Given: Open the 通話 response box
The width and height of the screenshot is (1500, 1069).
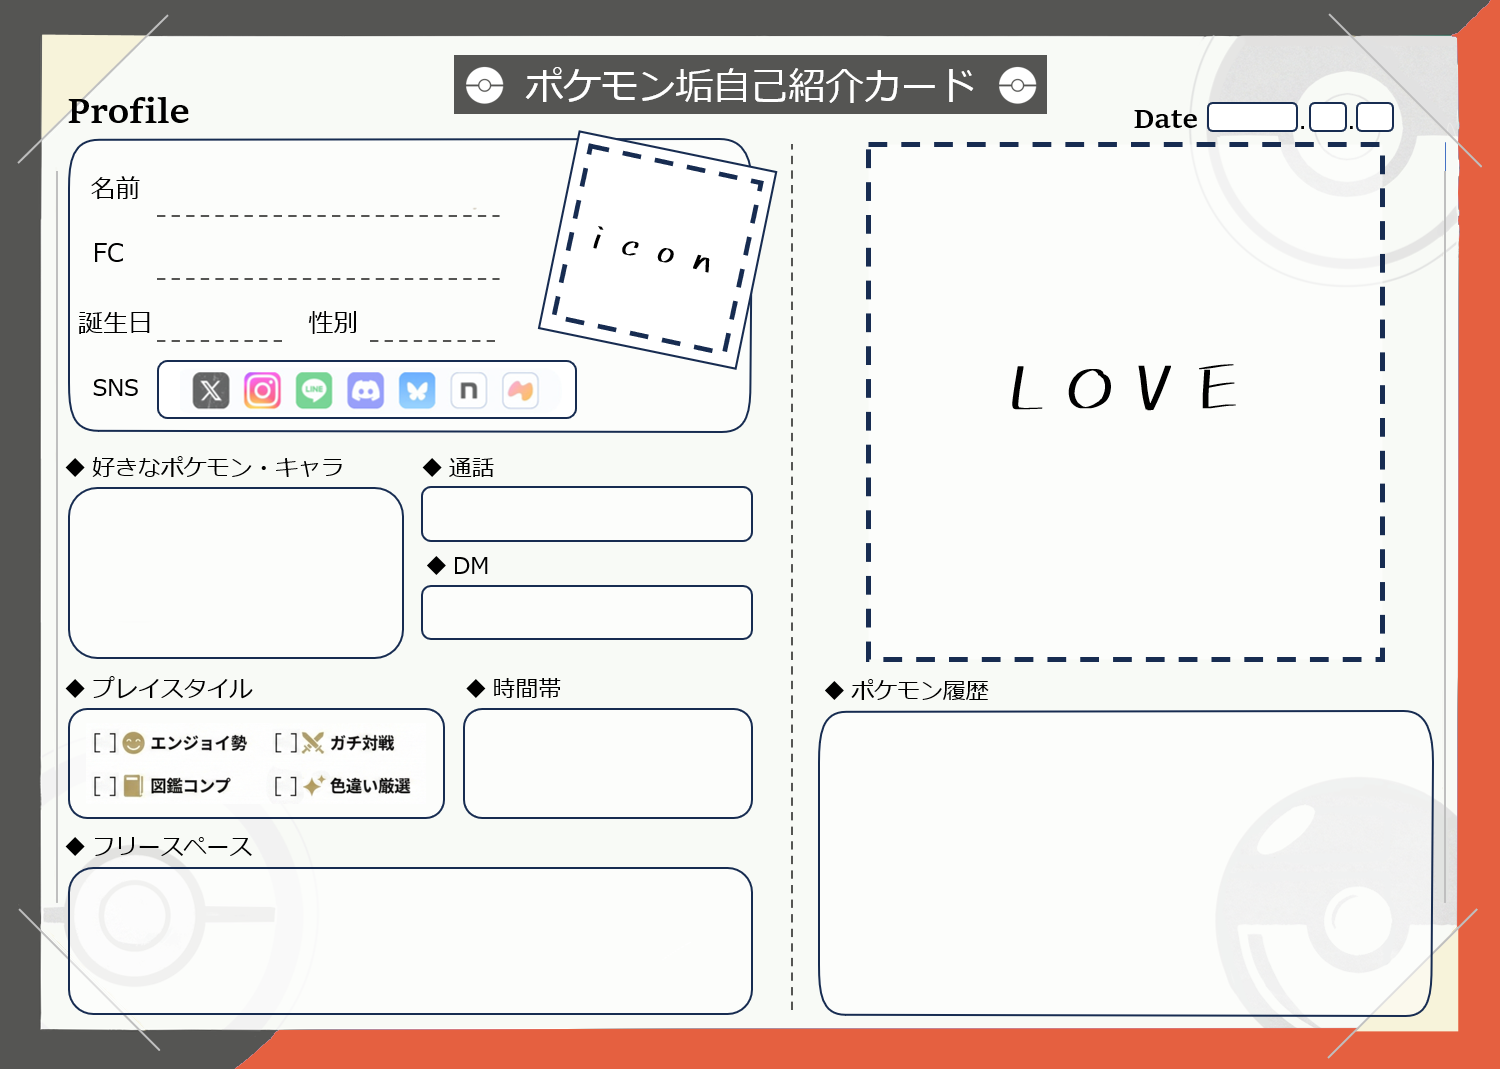Looking at the screenshot, I should [x=587, y=514].
